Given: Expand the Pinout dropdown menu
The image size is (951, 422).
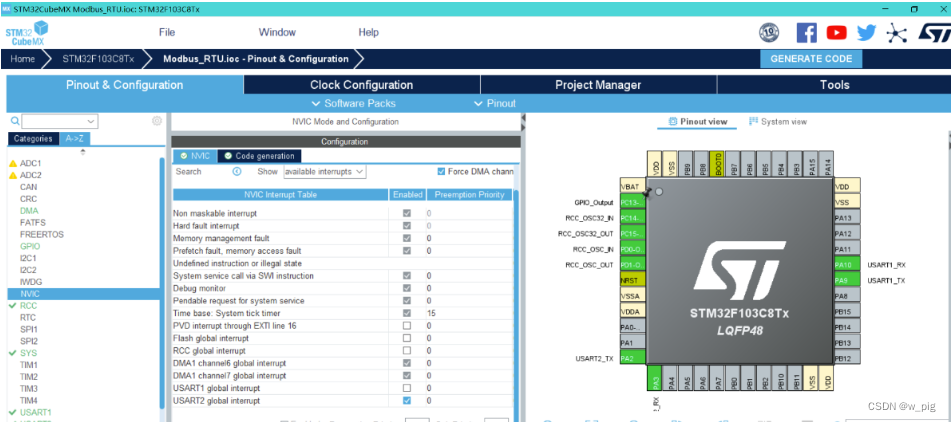Looking at the screenshot, I should click(496, 103).
